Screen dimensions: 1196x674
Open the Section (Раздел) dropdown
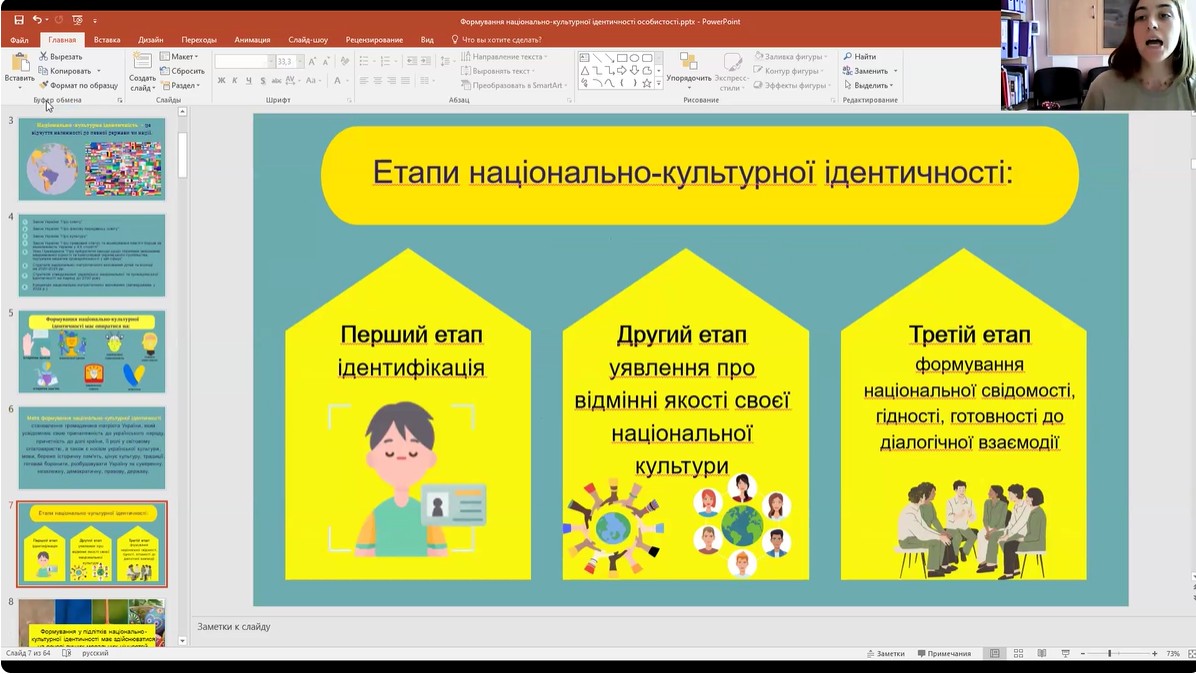(181, 85)
